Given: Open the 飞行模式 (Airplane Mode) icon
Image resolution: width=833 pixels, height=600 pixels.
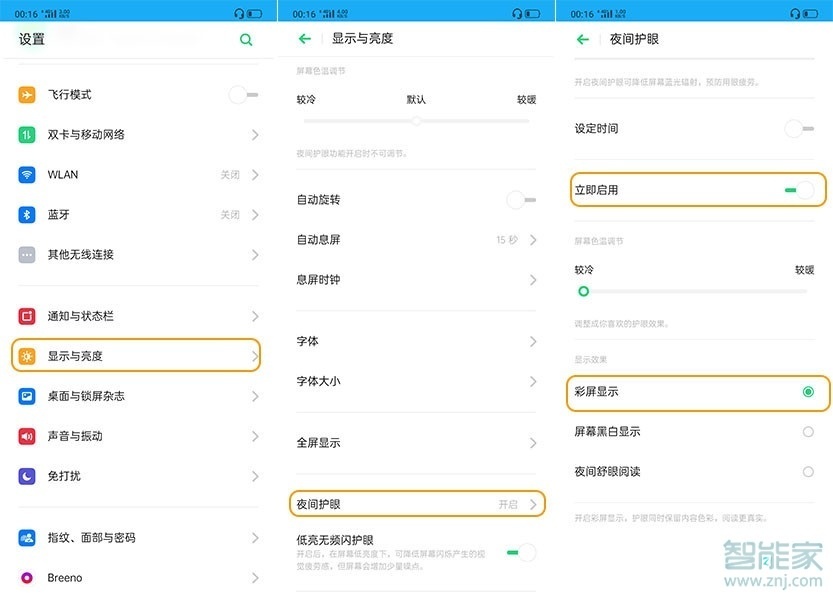Looking at the screenshot, I should coord(25,94).
